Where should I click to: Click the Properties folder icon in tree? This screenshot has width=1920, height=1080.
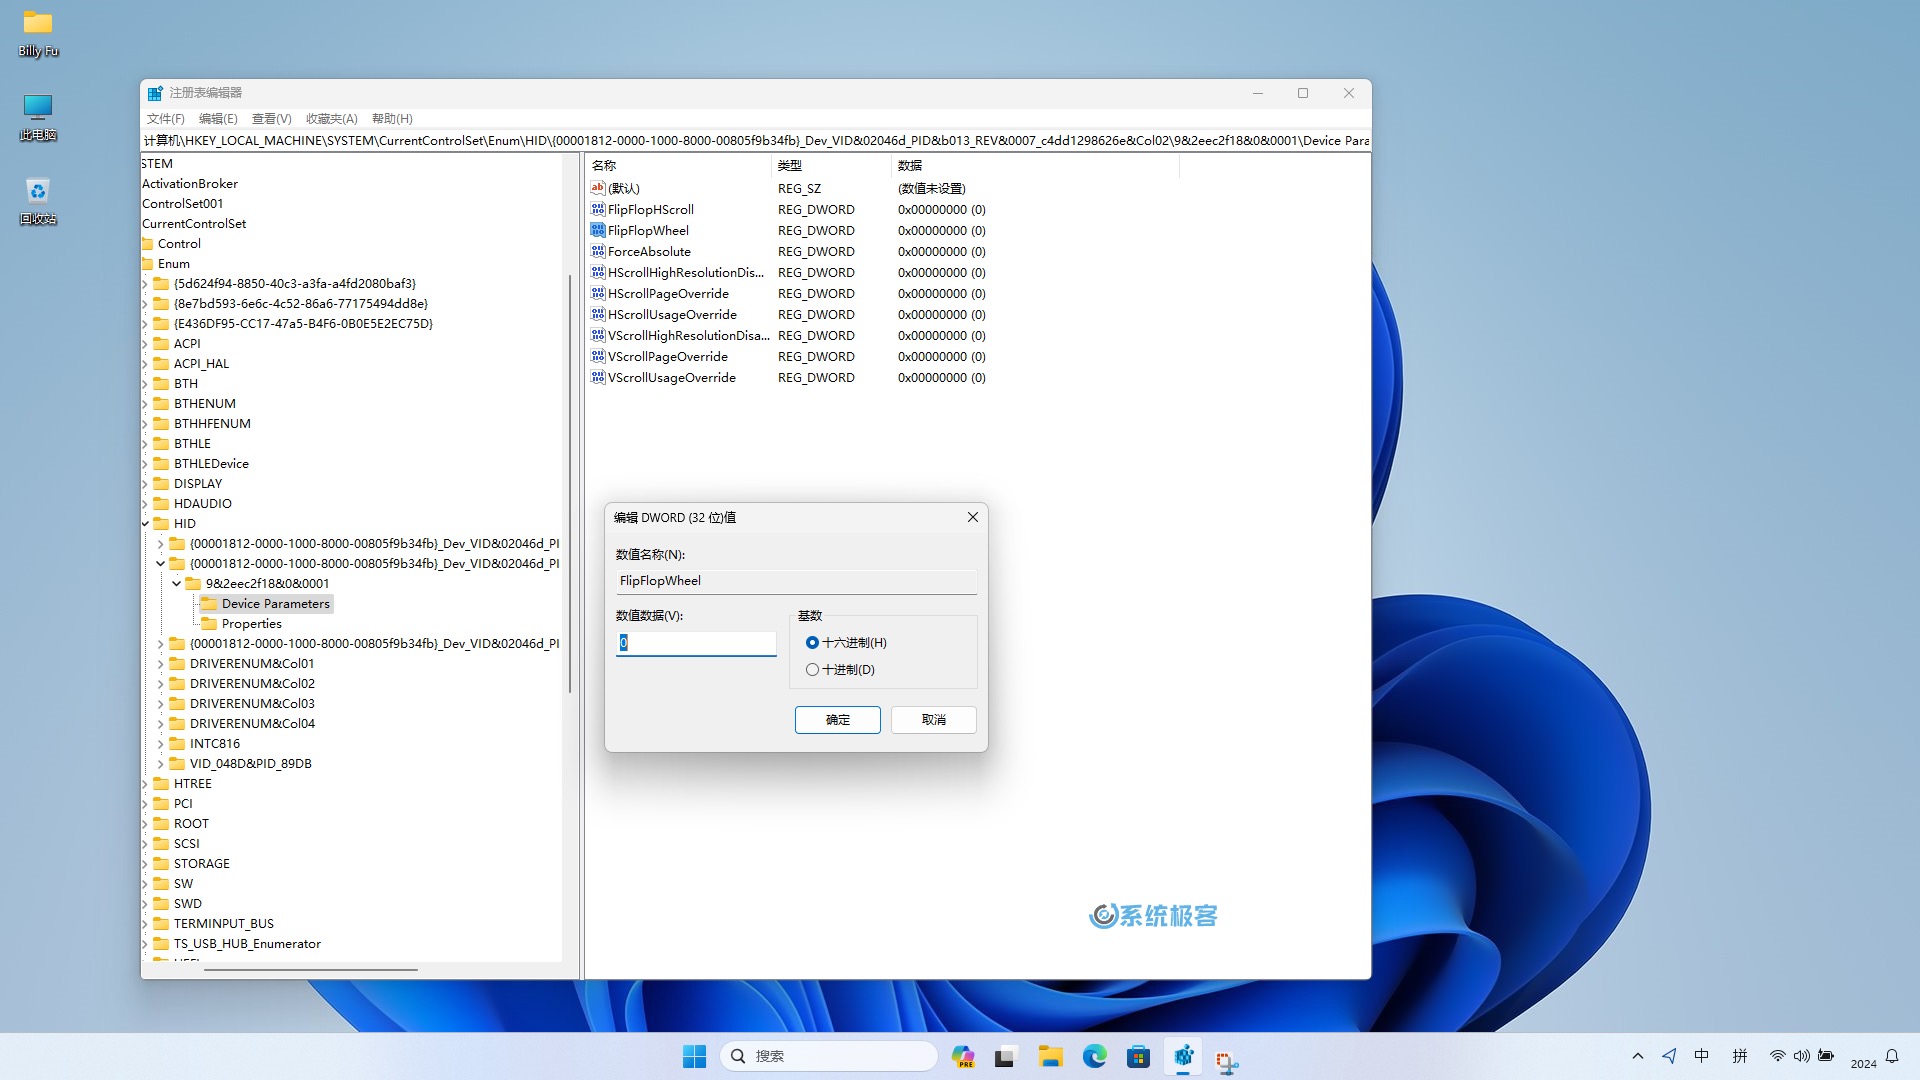209,624
